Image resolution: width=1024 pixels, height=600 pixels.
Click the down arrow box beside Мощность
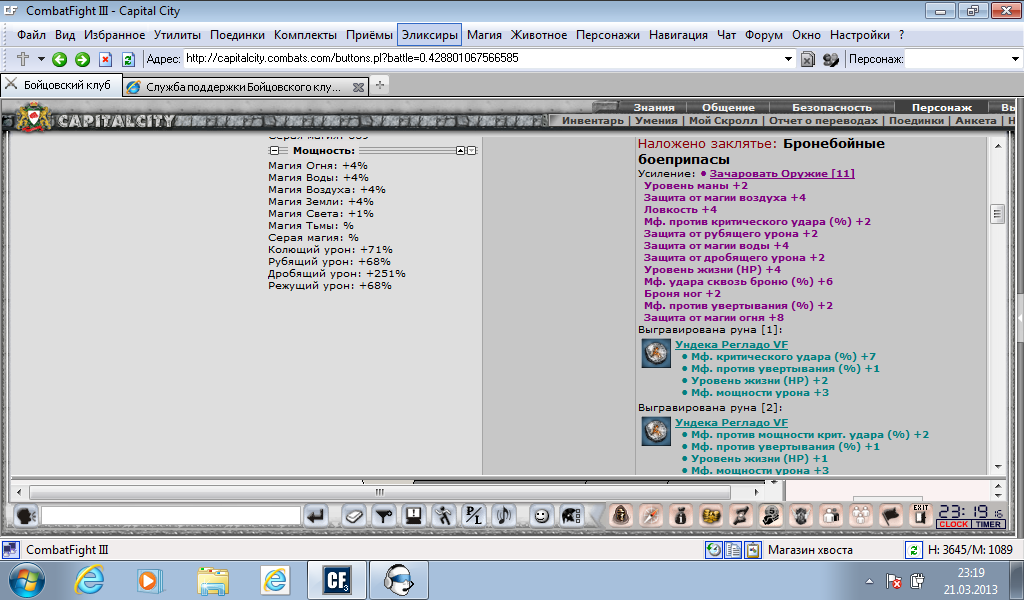point(472,151)
